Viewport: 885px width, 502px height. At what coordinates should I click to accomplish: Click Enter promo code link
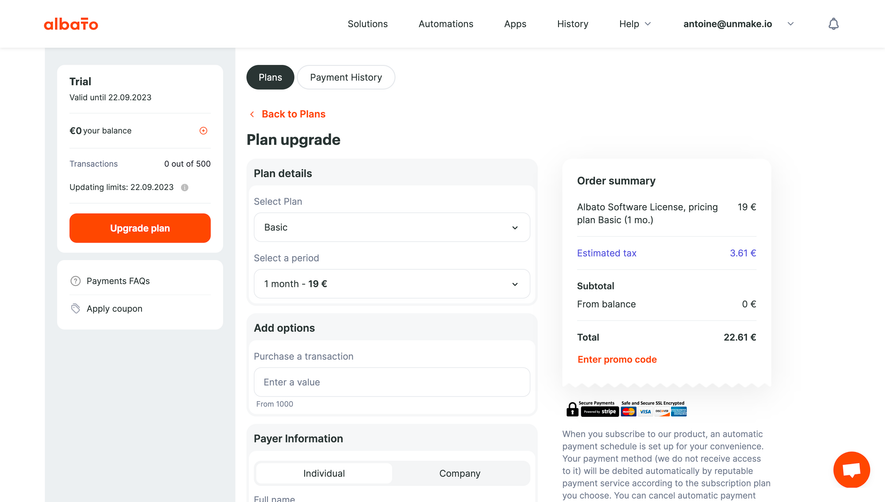(x=617, y=359)
